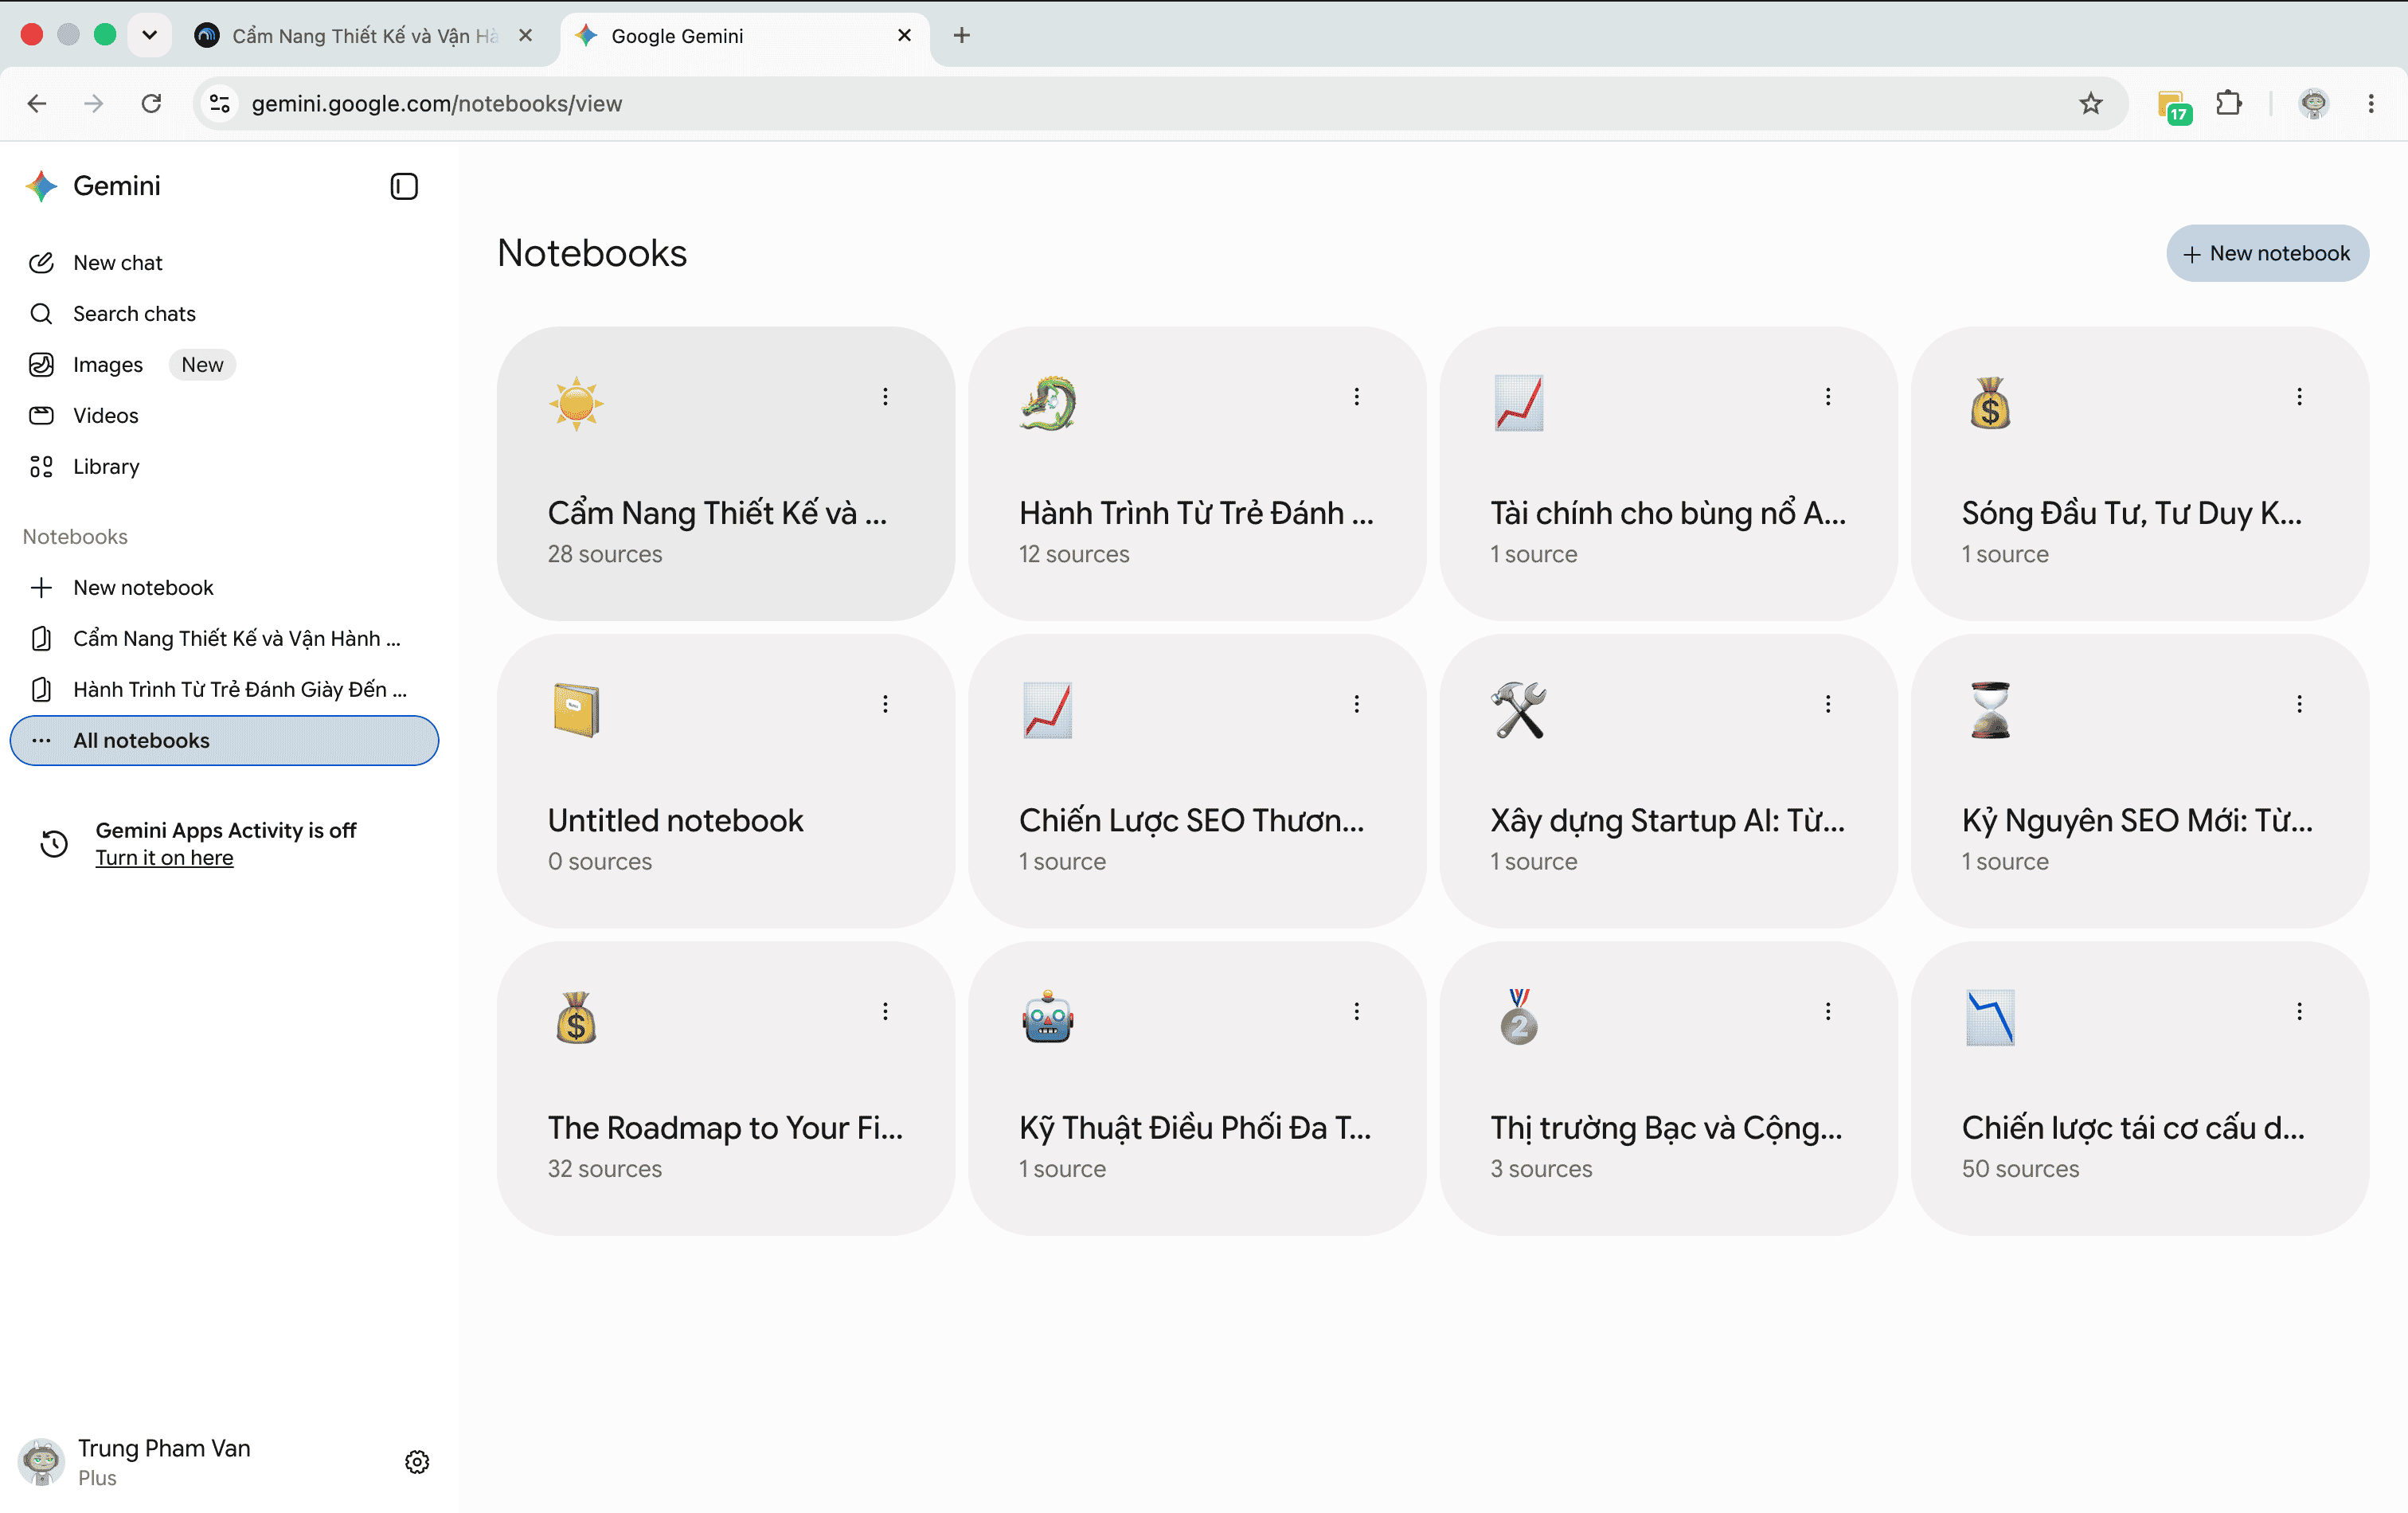Reload the current page

coord(151,104)
